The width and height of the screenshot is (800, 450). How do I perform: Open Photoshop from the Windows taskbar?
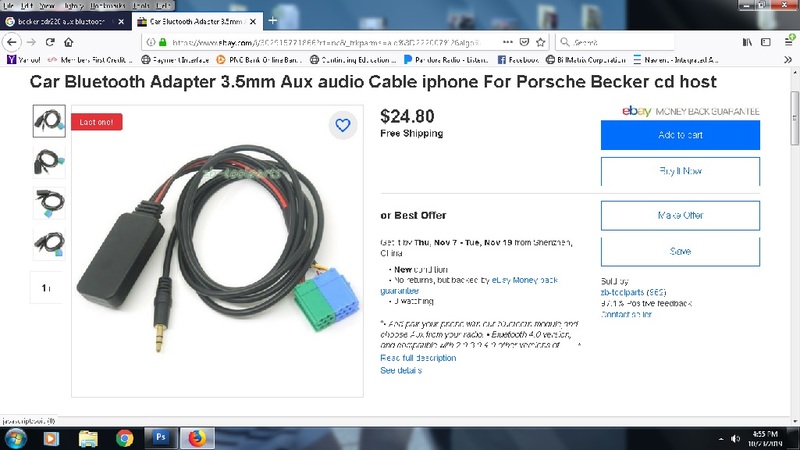[x=160, y=438]
